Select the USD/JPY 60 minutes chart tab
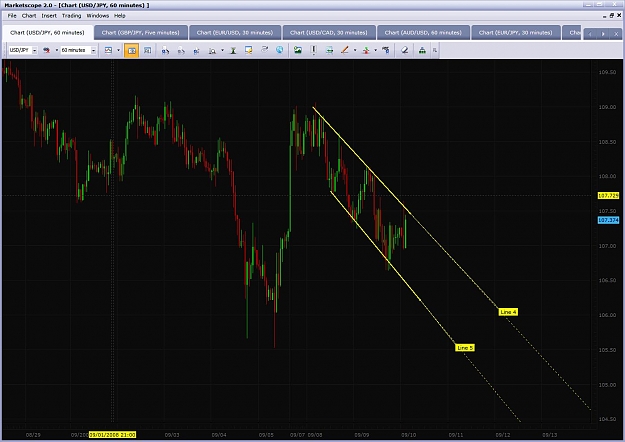This screenshot has width=625, height=442. pyautogui.click(x=47, y=33)
